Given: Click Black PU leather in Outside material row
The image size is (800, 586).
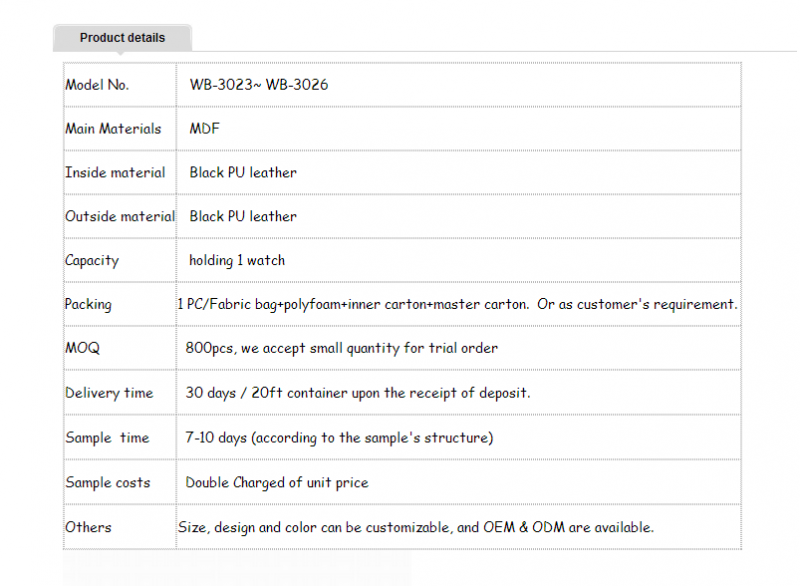Looking at the screenshot, I should (243, 216).
